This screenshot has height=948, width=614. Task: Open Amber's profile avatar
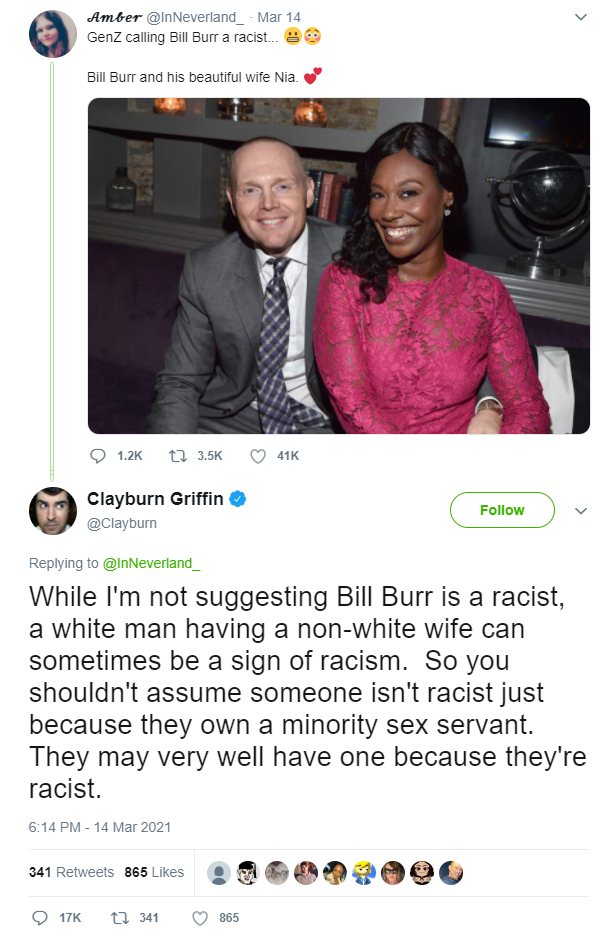(53, 34)
